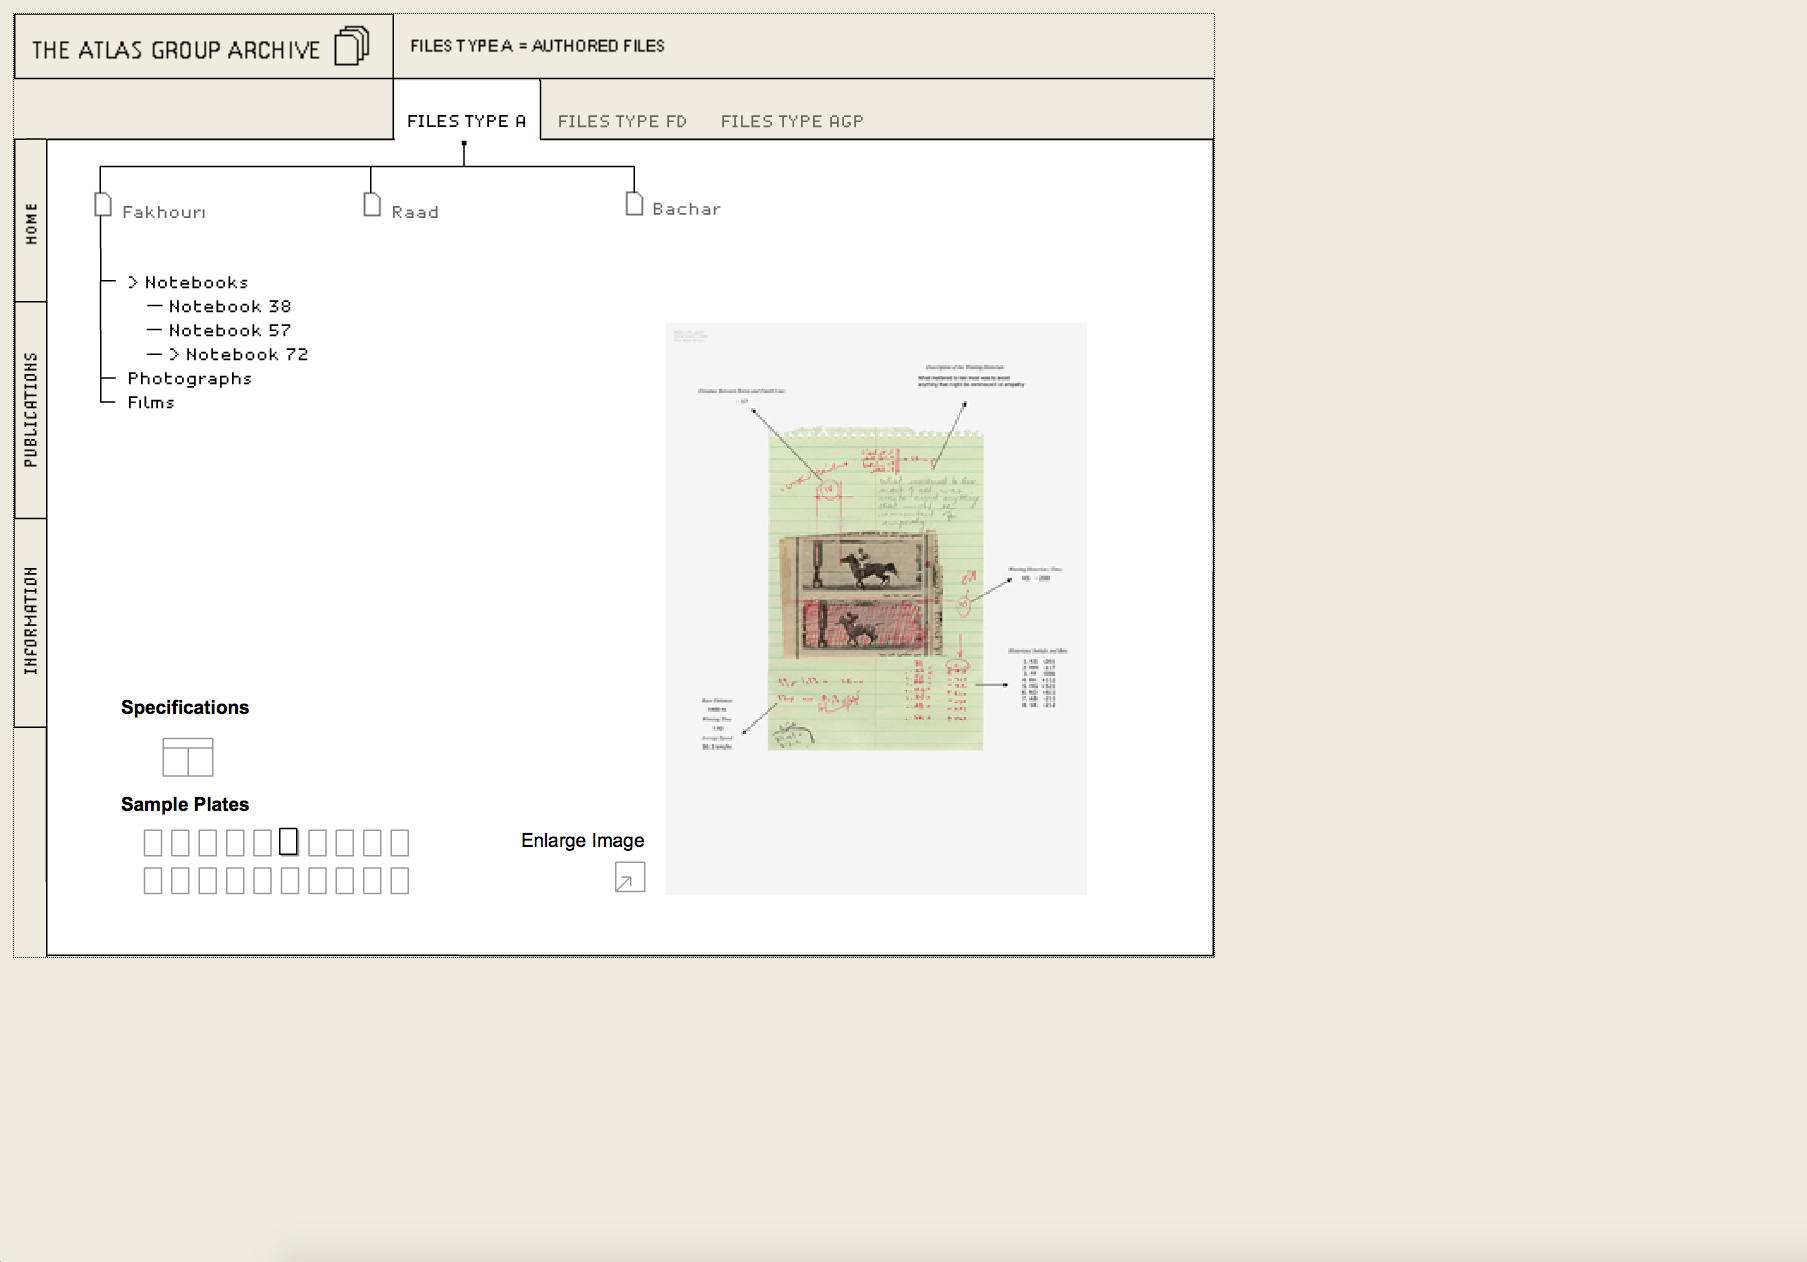This screenshot has height=1262, width=1807.
Task: Collapse the Notebooks tree node
Action: tap(188, 283)
